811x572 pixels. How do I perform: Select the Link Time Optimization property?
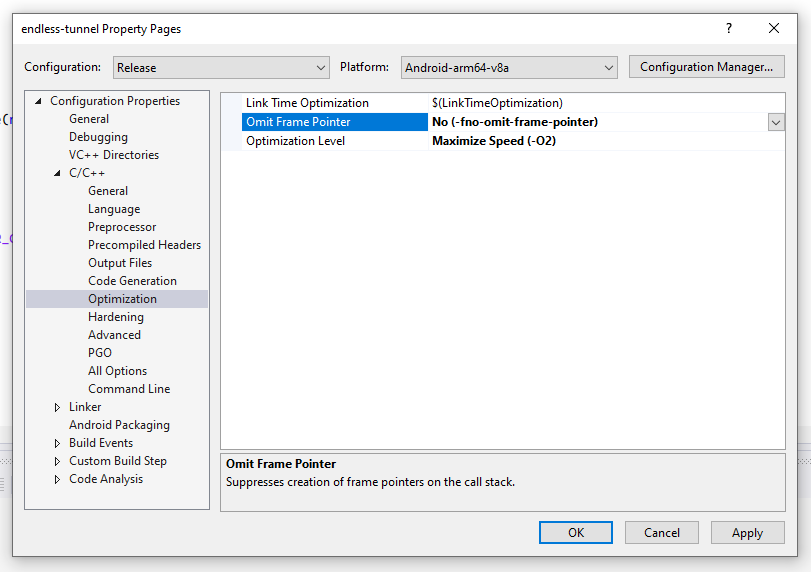307,103
